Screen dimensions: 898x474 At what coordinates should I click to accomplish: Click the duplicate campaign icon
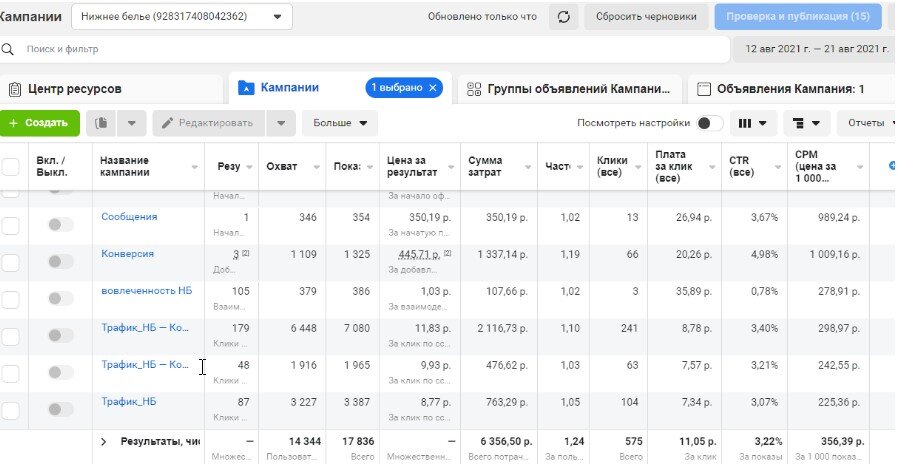[x=101, y=123]
